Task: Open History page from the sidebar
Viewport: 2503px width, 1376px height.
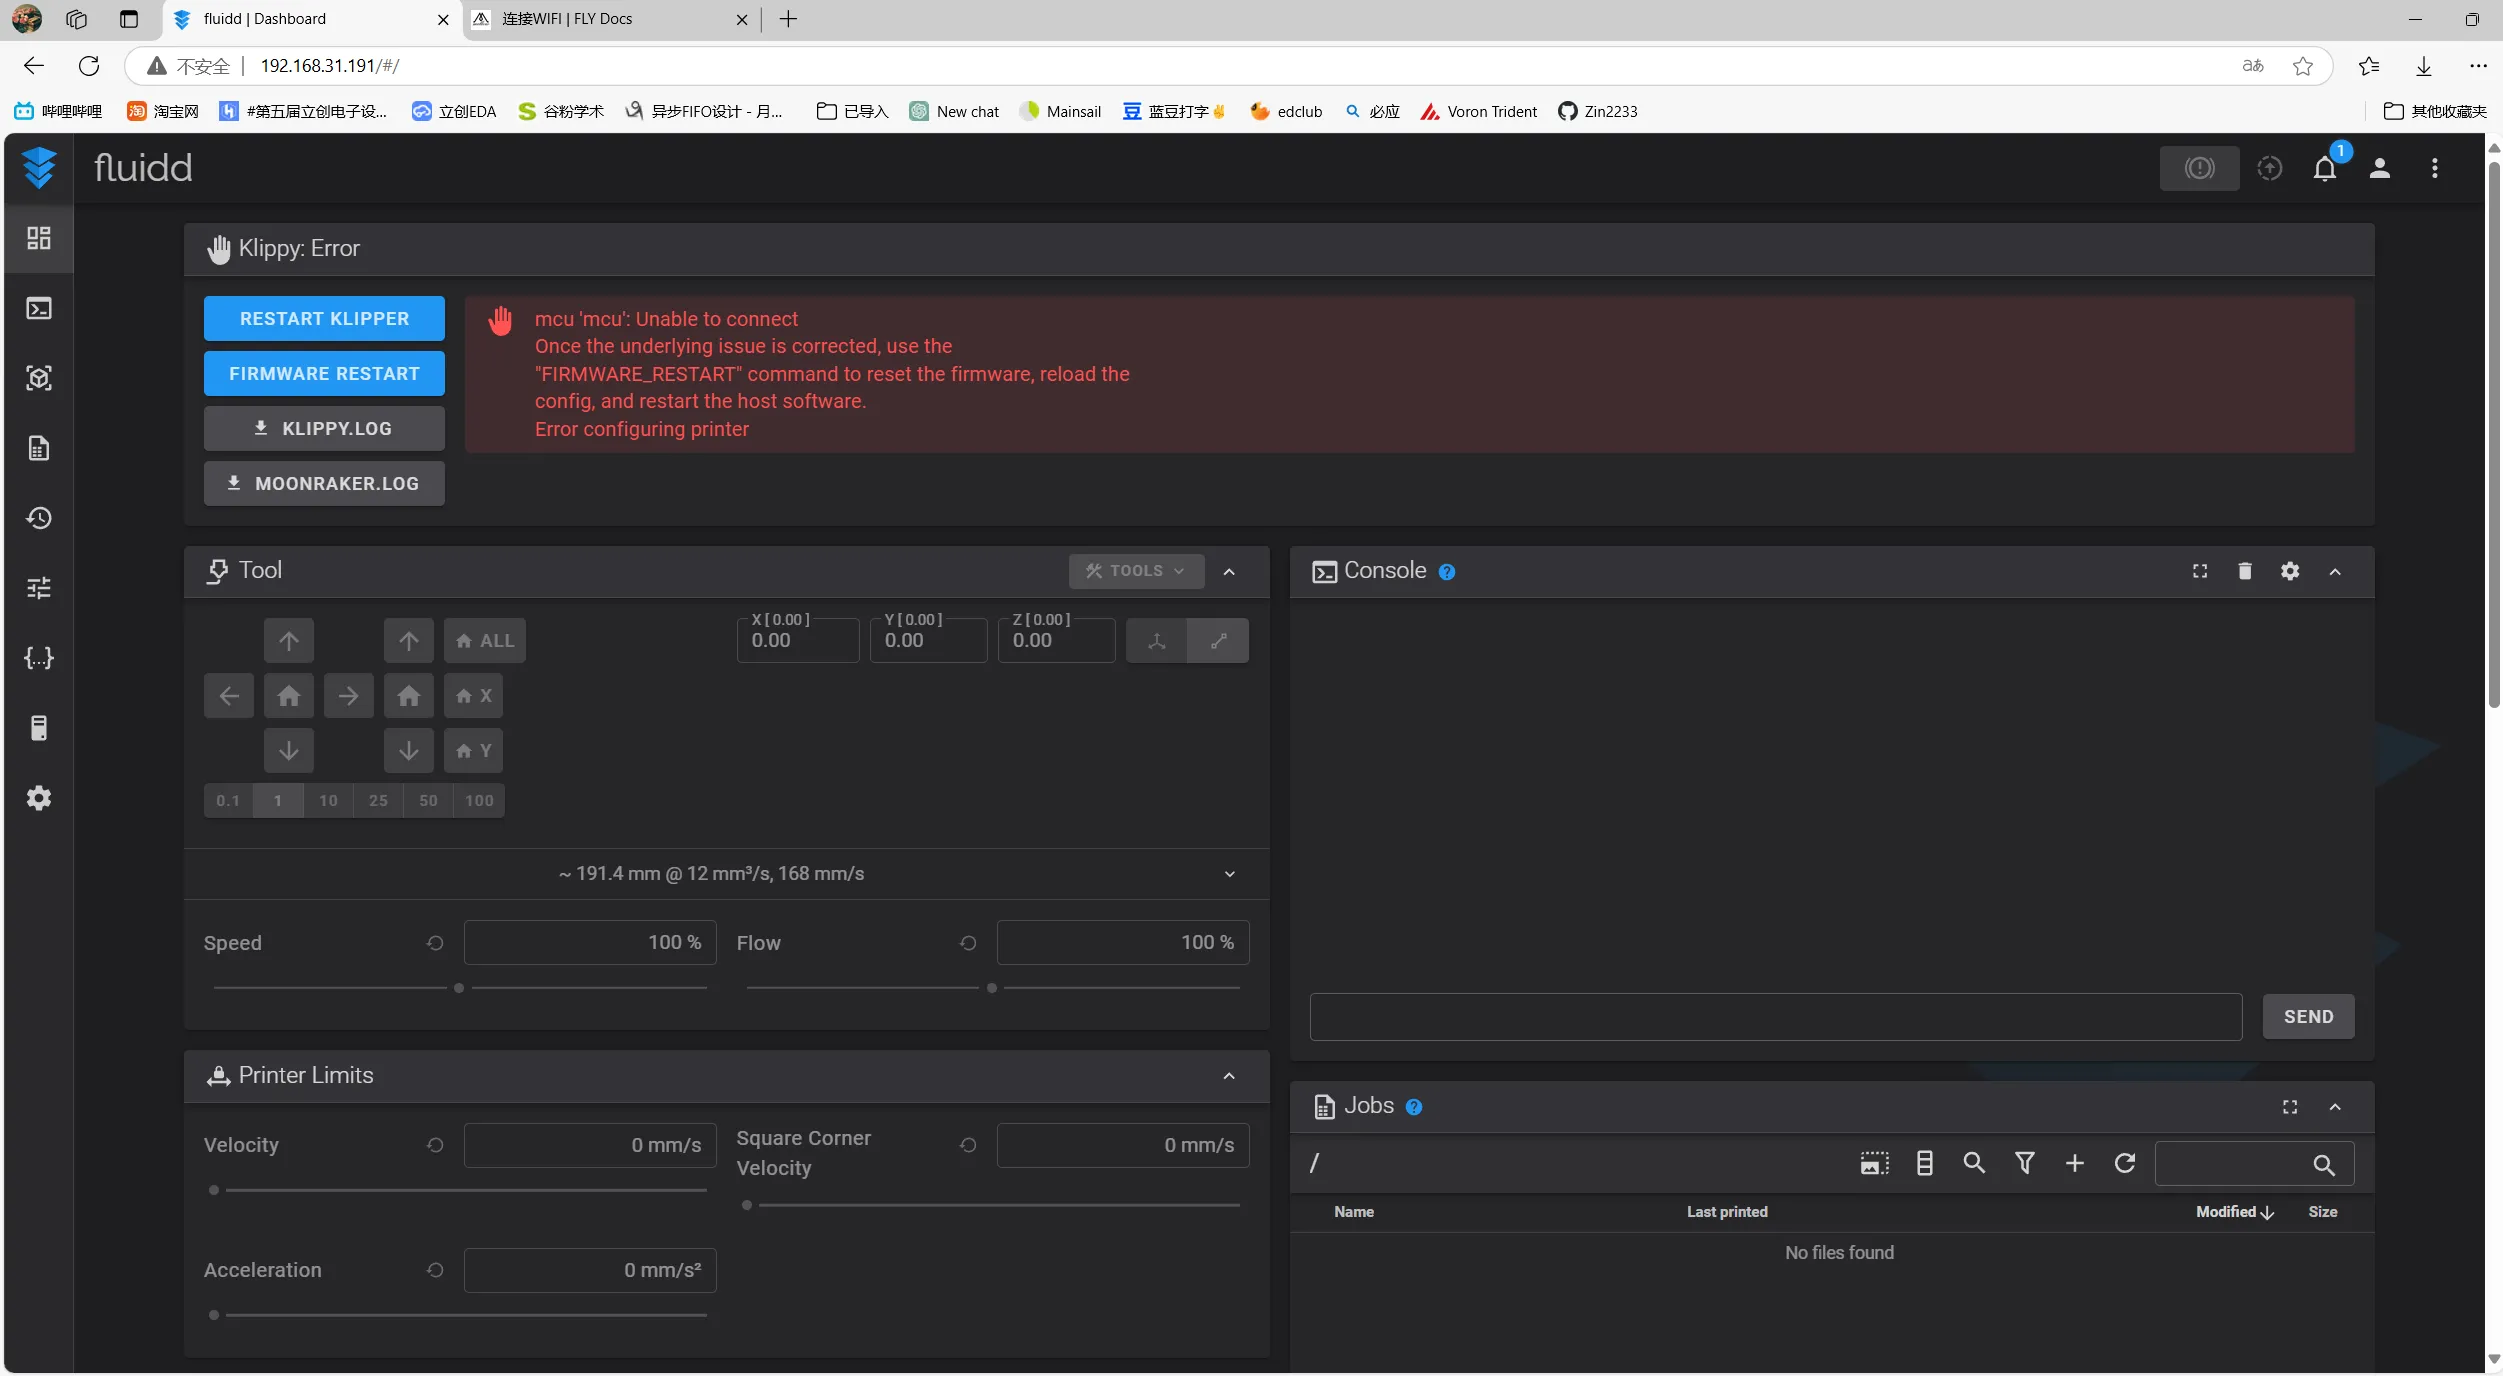Action: 38,518
